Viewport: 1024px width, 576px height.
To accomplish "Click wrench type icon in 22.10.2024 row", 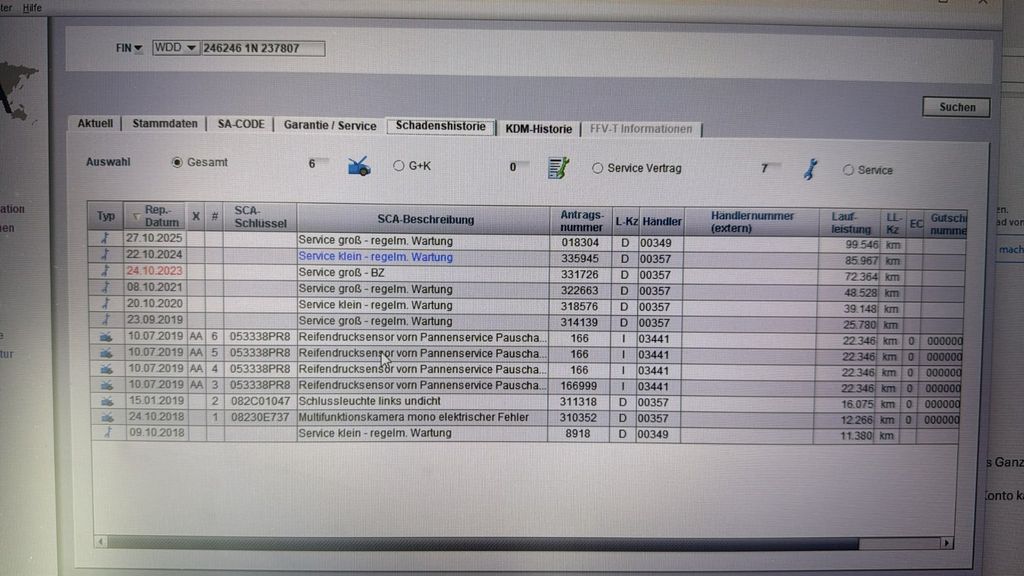I will 105,255.
